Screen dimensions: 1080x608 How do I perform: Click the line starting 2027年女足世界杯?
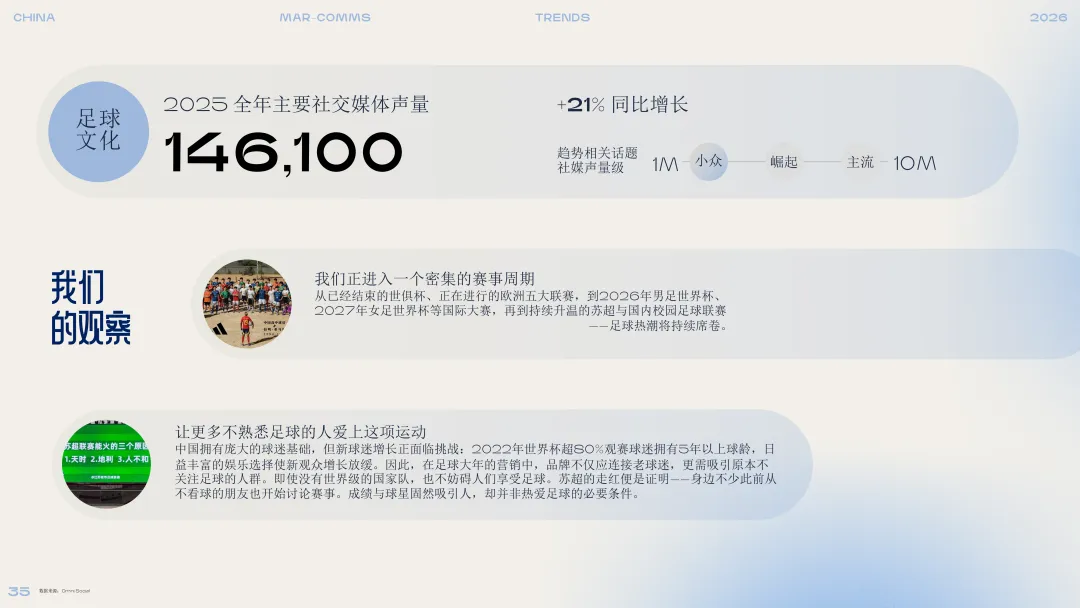click(x=520, y=311)
